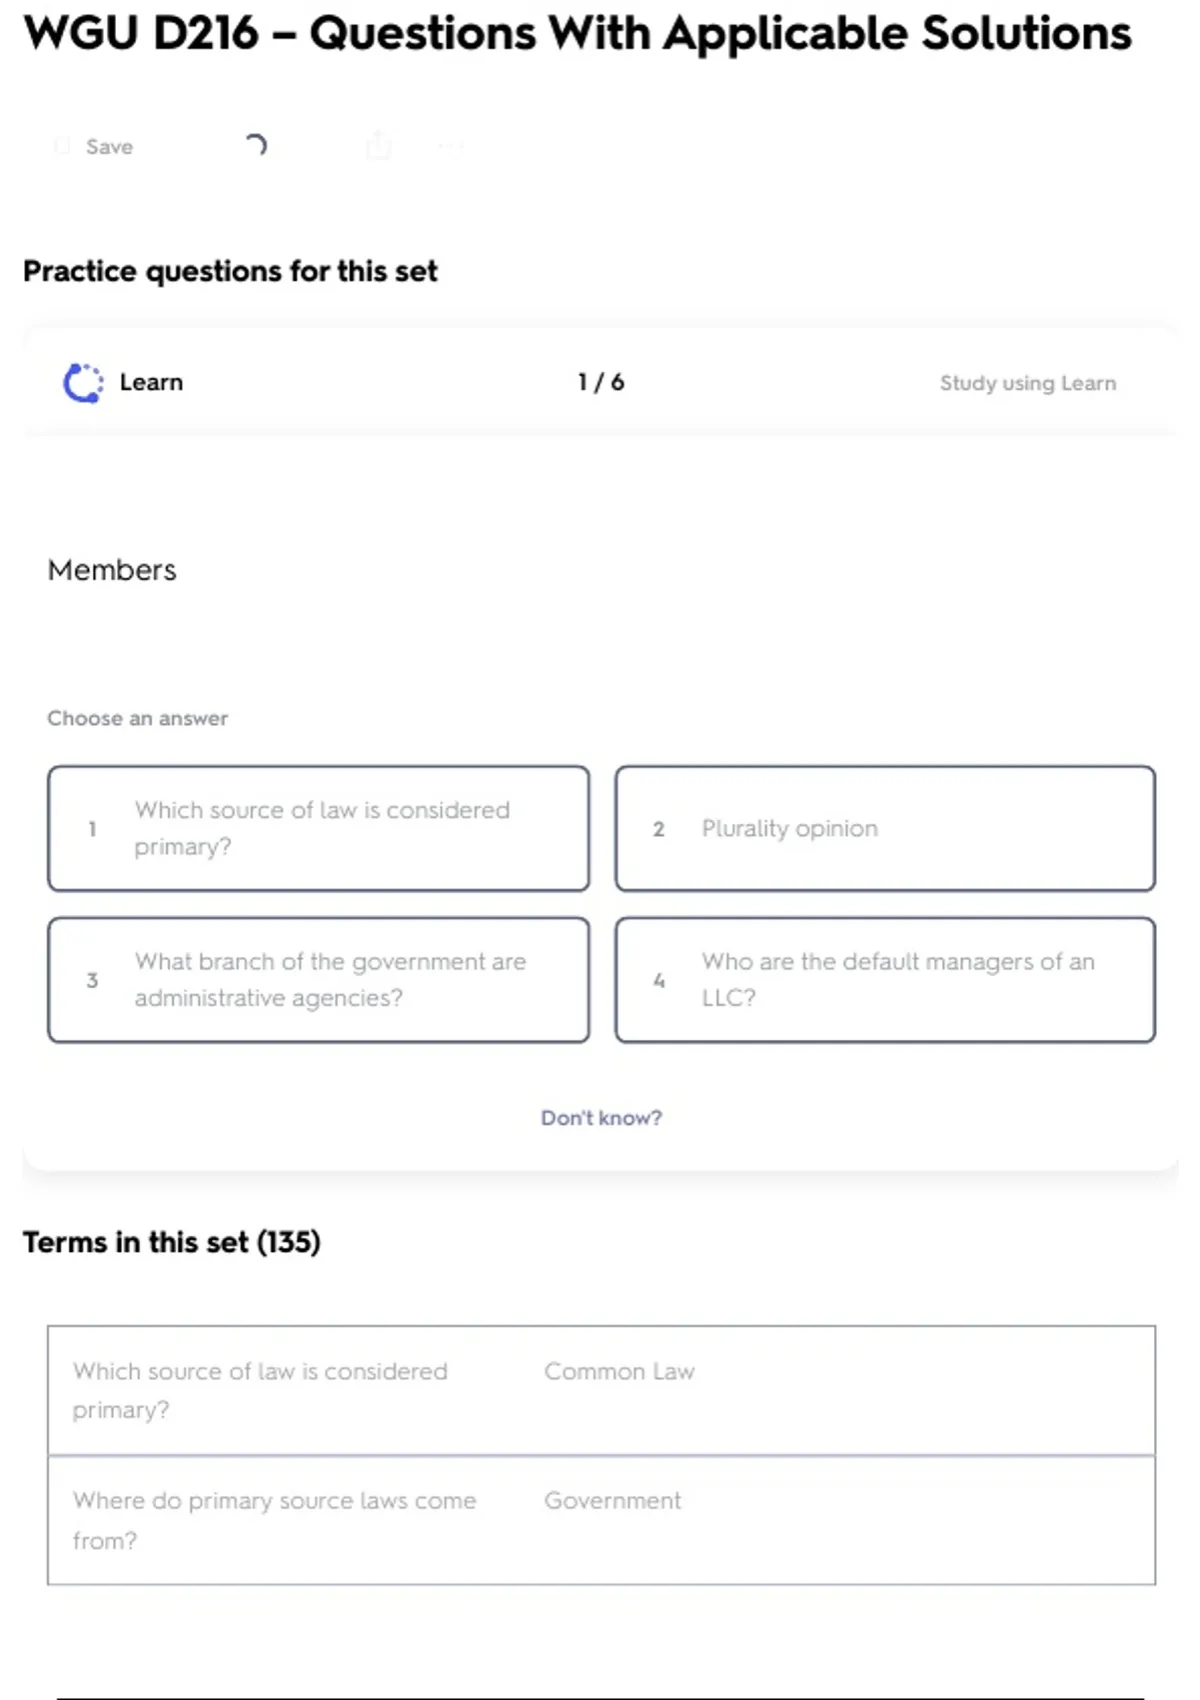Click the 'Terms in this set (135)' heading
The height and width of the screenshot is (1700, 1200).
172,1242
